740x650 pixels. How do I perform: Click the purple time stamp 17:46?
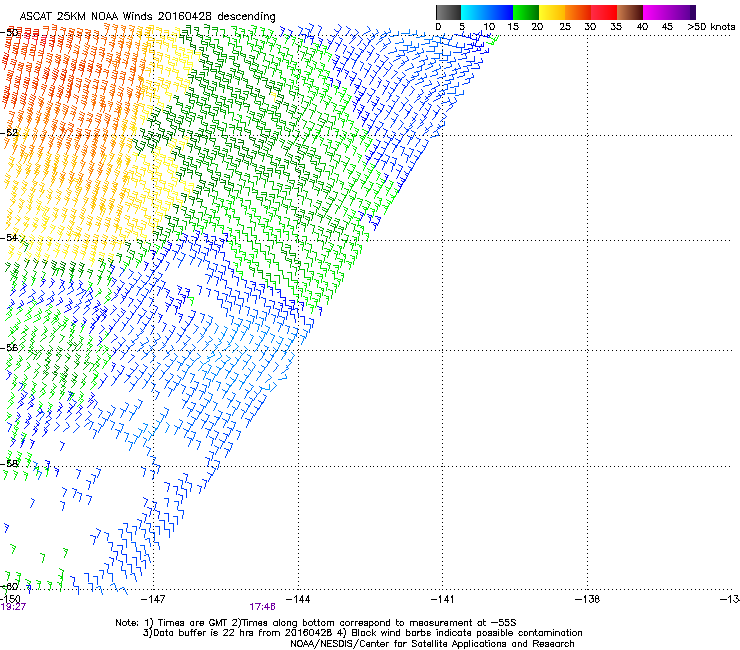(x=262, y=607)
